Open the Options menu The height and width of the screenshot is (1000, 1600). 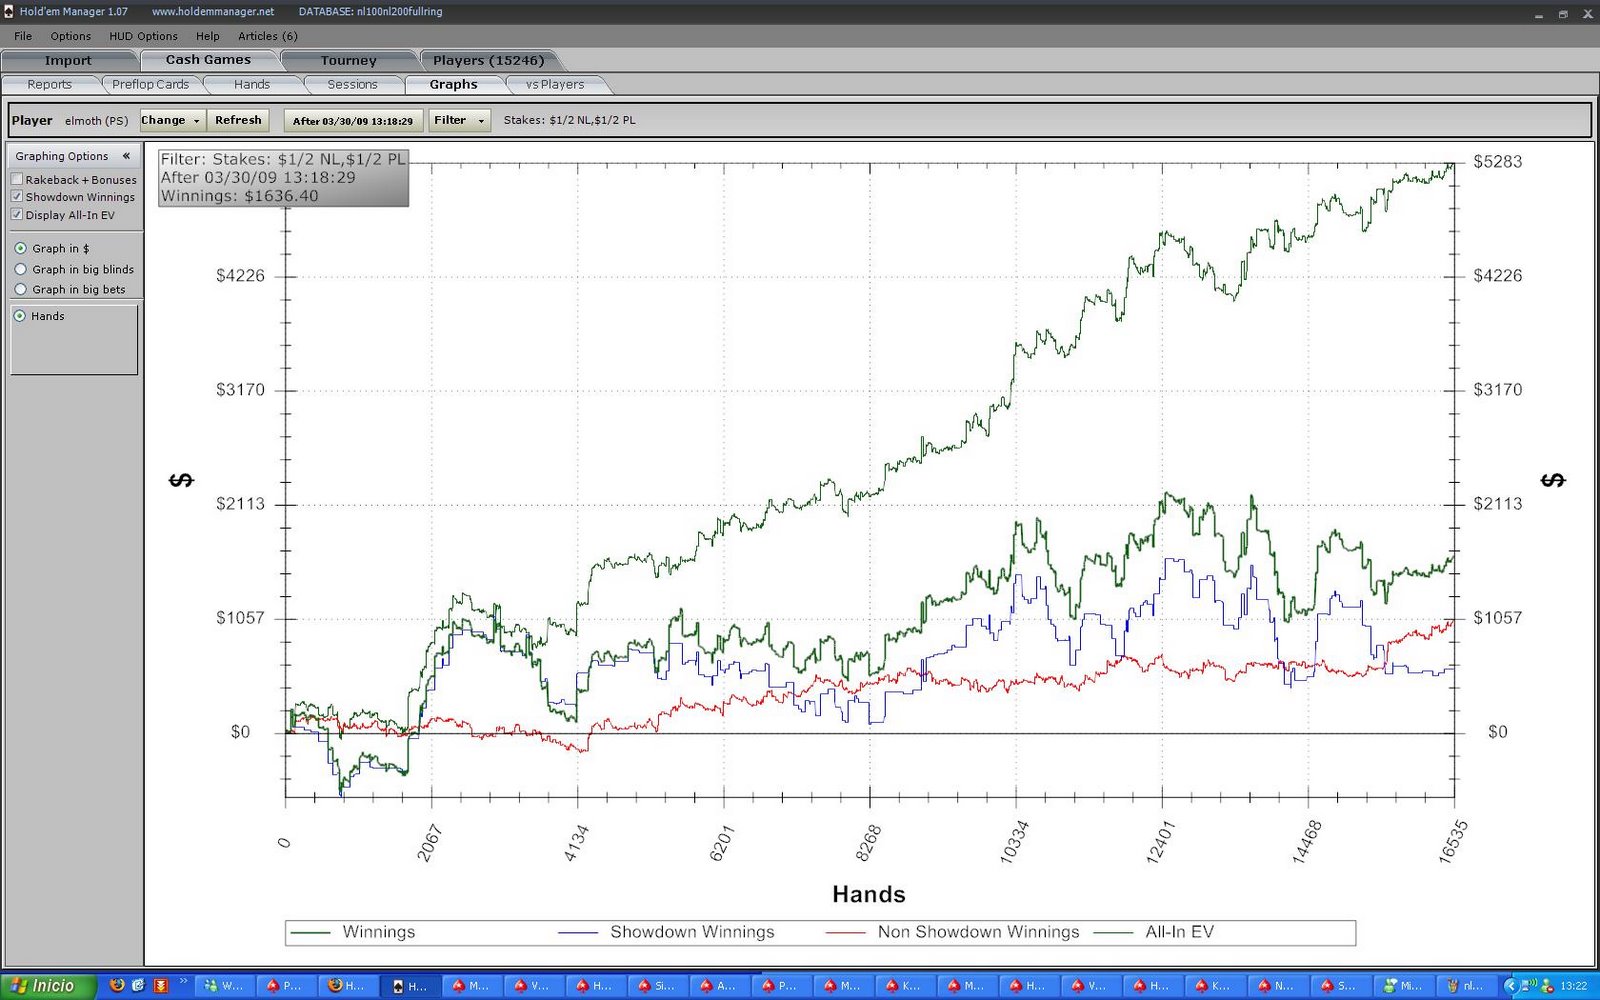click(x=70, y=36)
